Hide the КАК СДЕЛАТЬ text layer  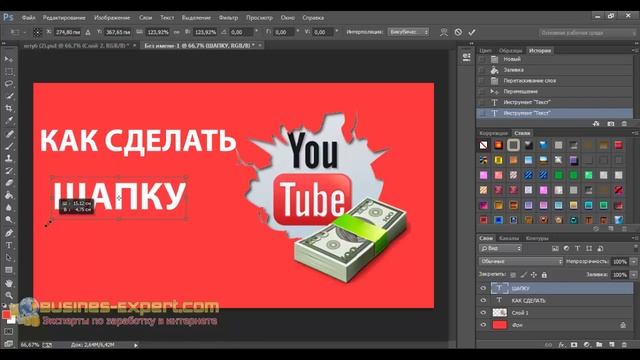click(x=483, y=300)
